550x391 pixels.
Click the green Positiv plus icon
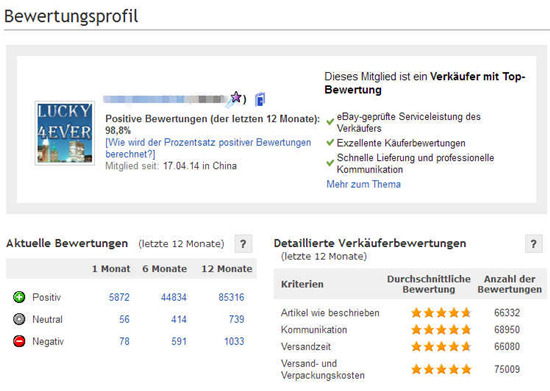pos(19,297)
